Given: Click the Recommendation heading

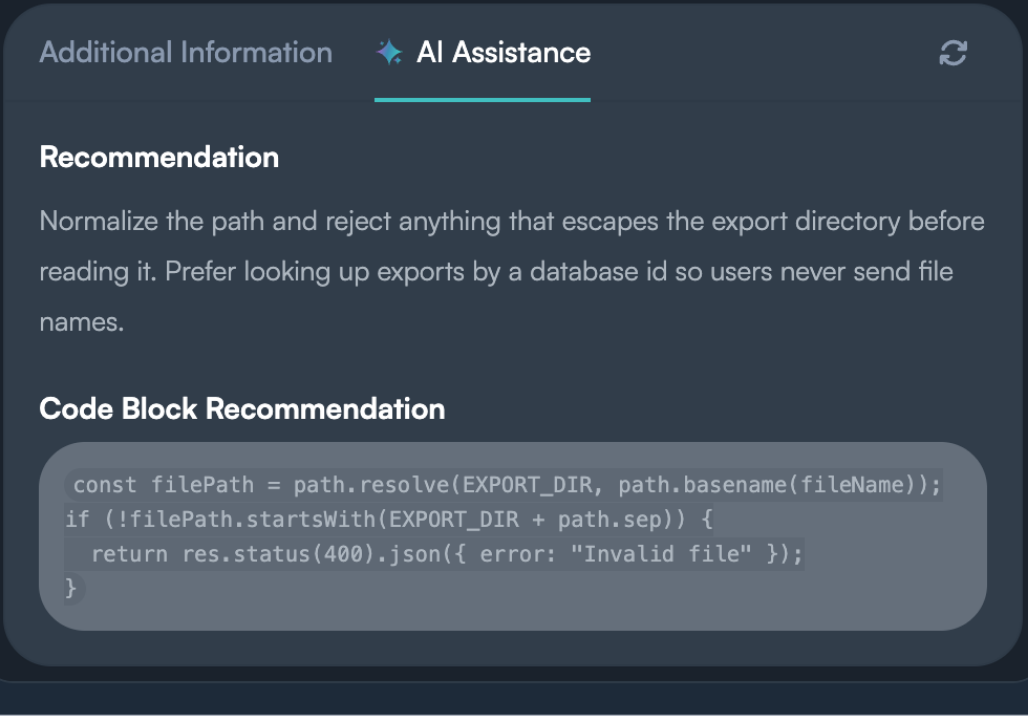Looking at the screenshot, I should 159,157.
